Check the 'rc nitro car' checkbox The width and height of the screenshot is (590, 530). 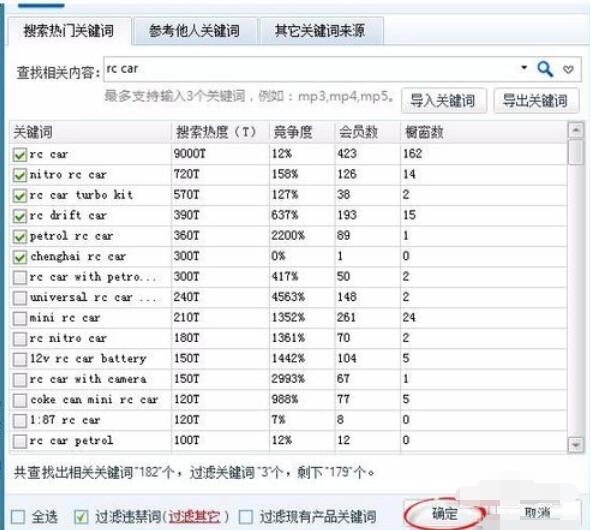[20, 339]
